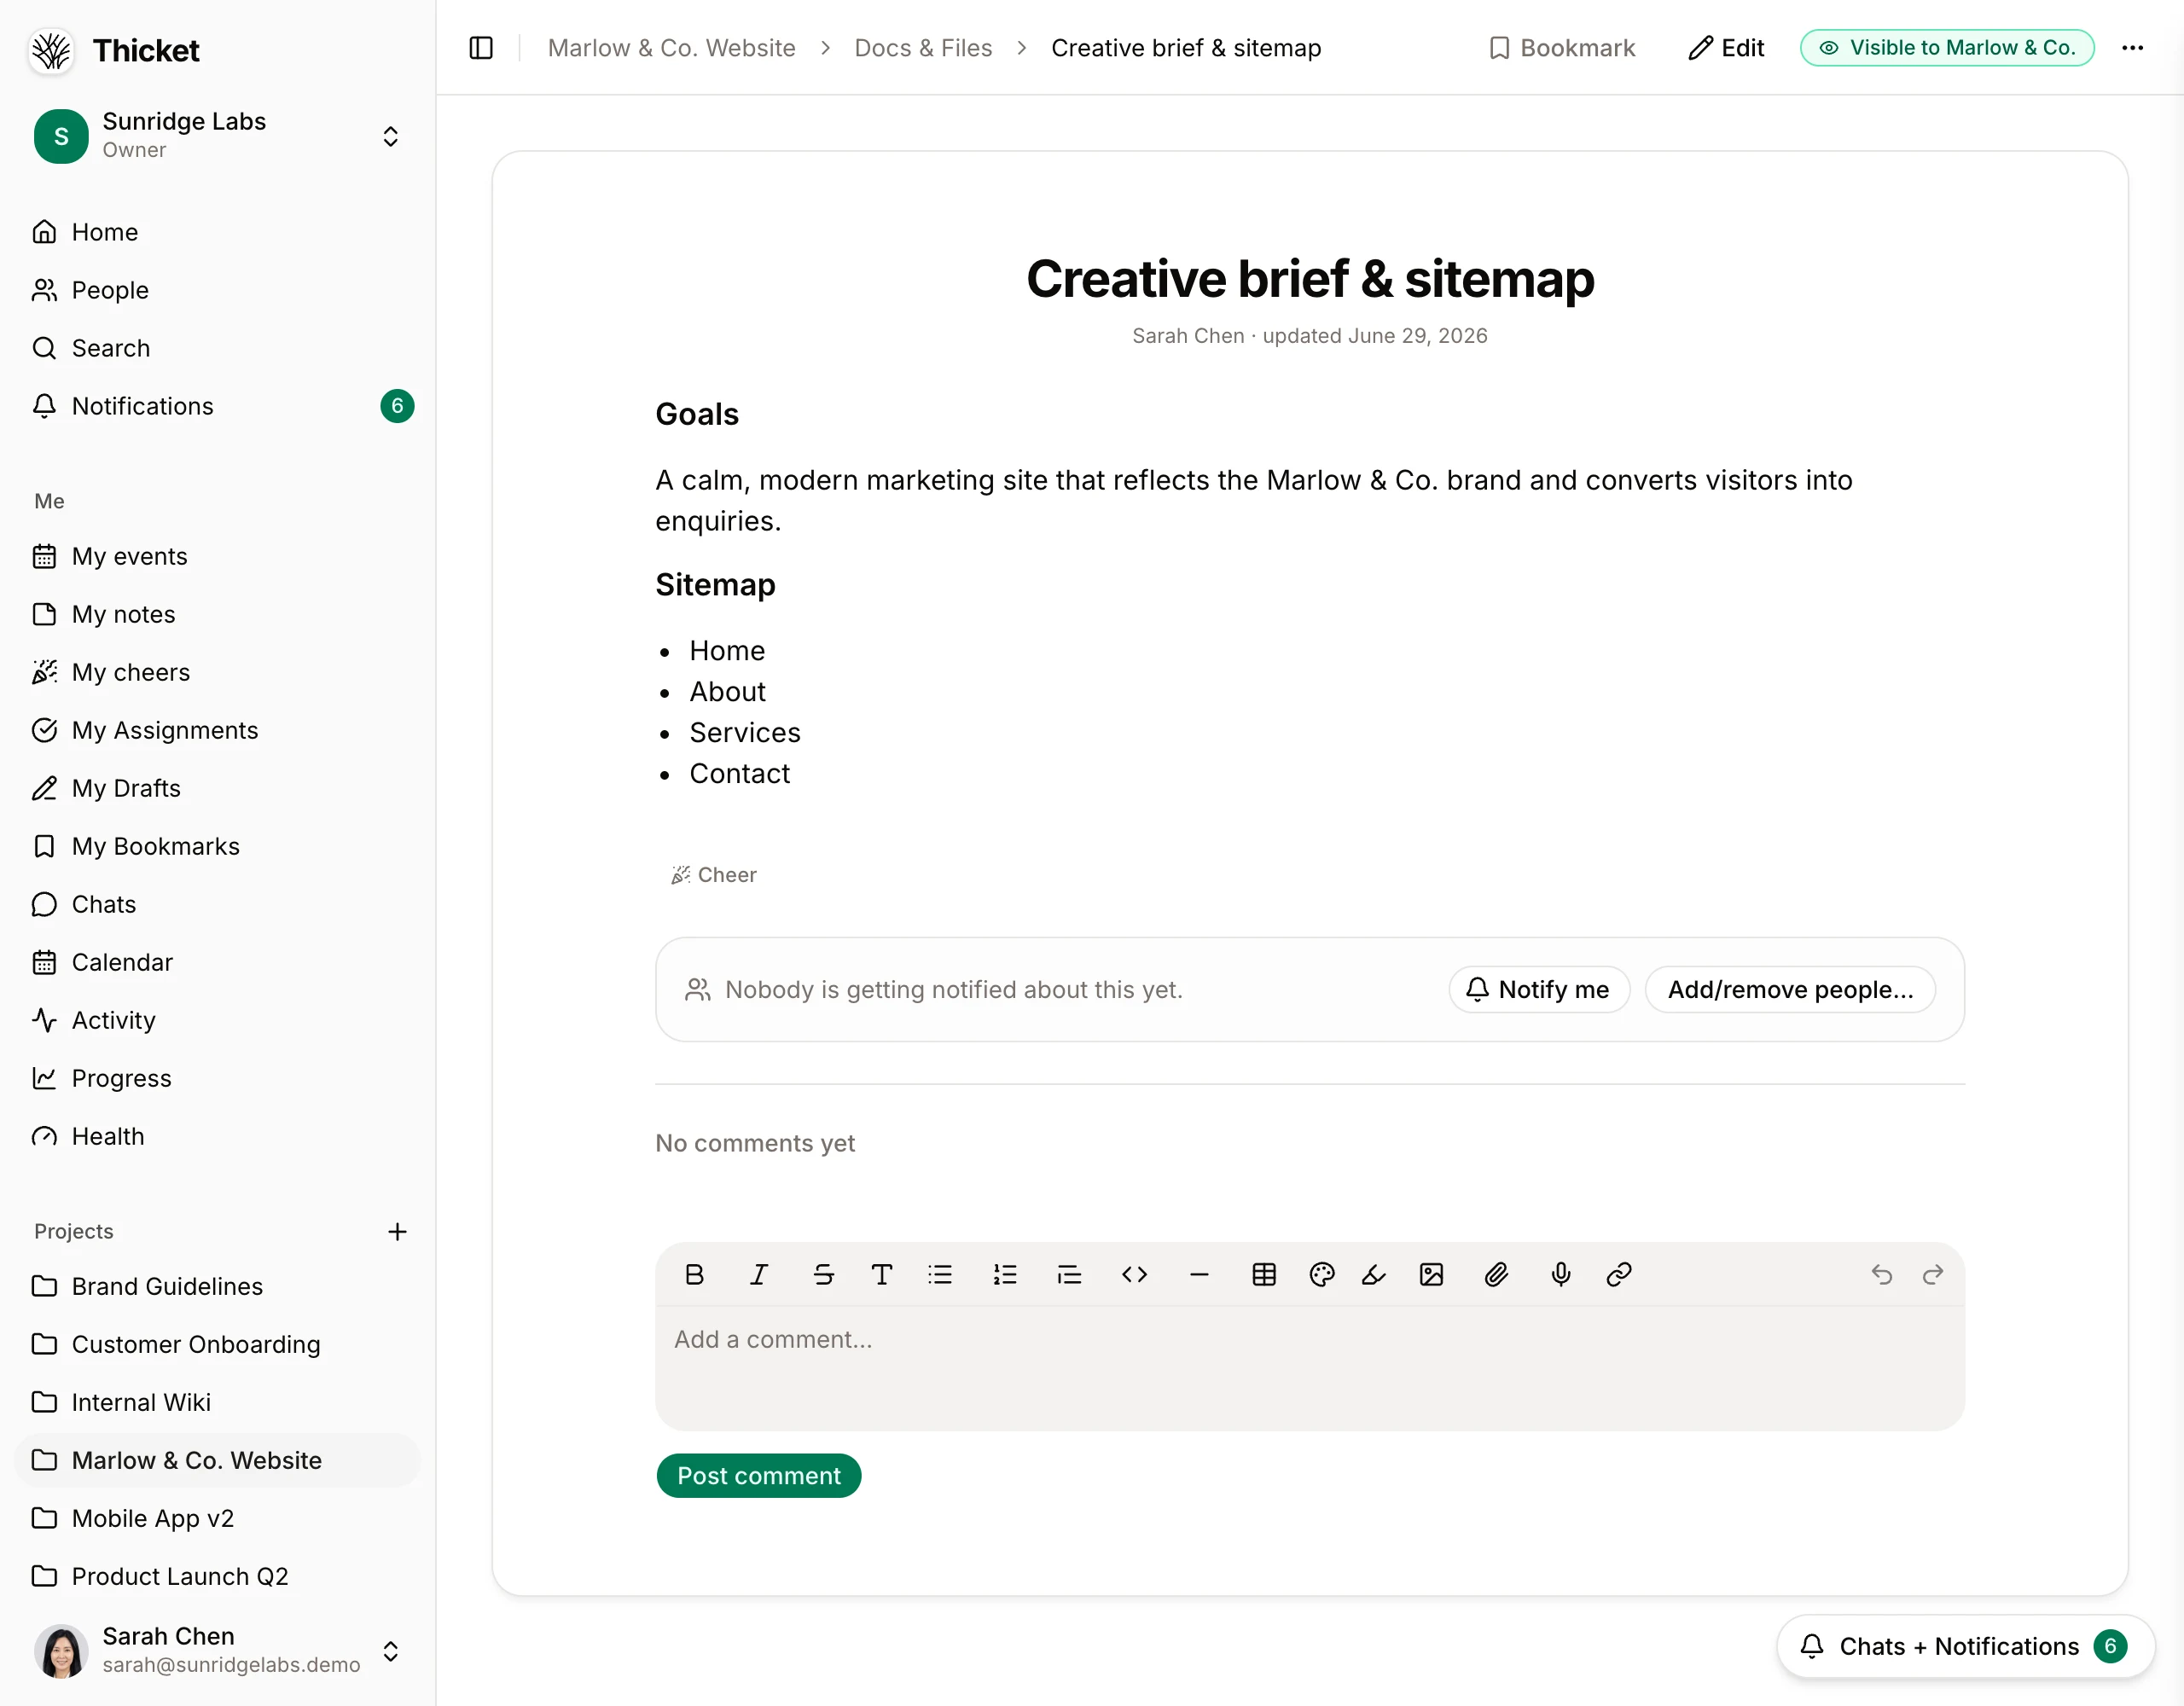Click the Add a comment text field
Viewport: 2184px width, 1706px height.
pyautogui.click(x=1309, y=1367)
